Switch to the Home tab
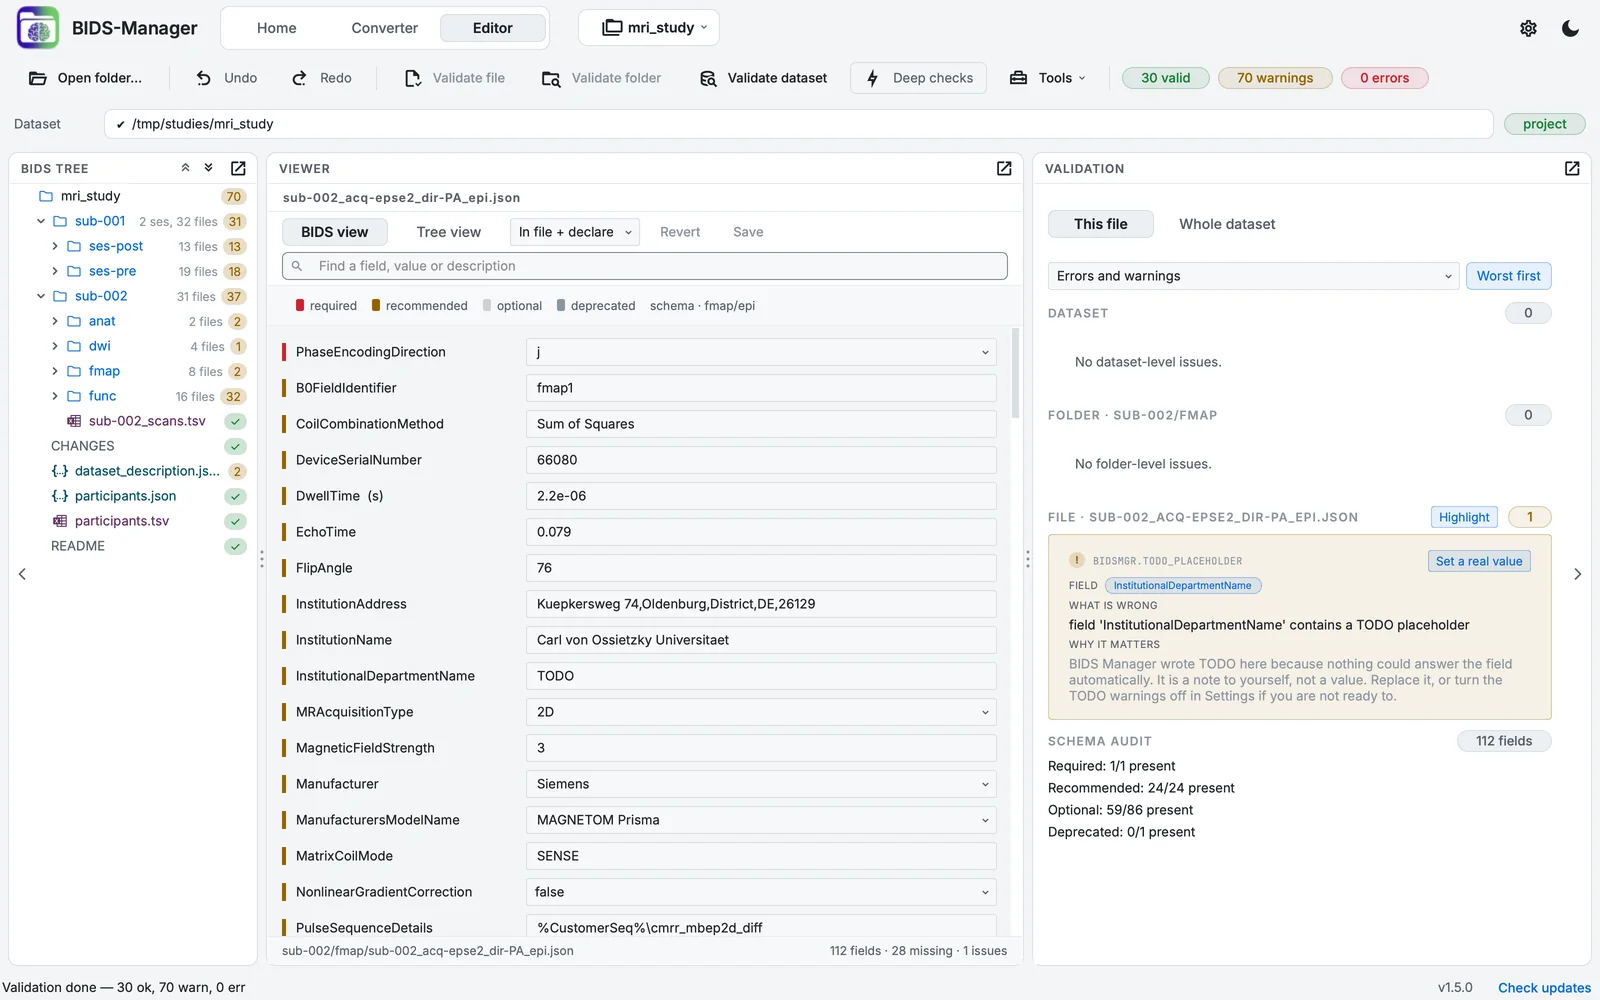Image resolution: width=1600 pixels, height=1000 pixels. point(277,28)
